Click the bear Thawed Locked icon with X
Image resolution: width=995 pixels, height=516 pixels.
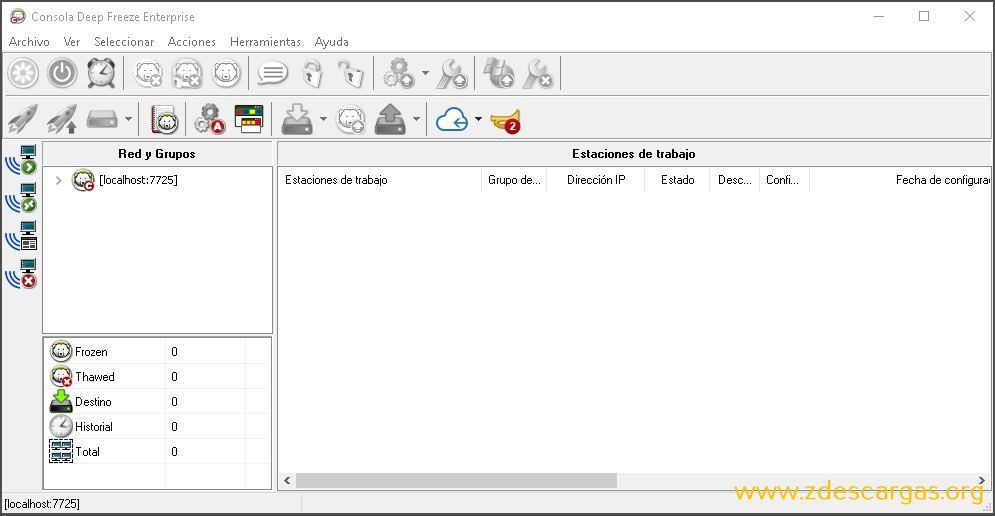(x=188, y=74)
